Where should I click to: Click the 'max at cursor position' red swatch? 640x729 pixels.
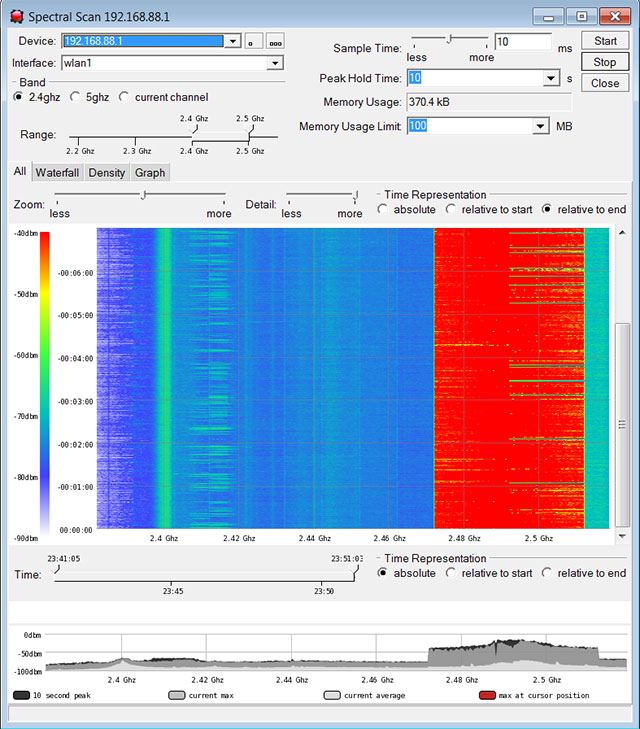(x=487, y=695)
